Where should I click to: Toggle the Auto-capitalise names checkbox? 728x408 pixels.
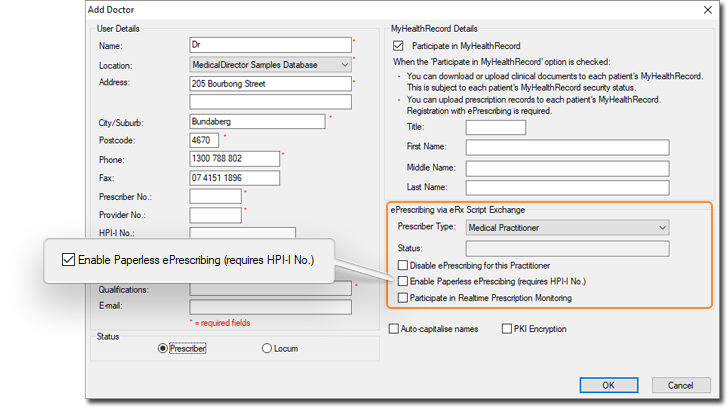pos(394,329)
